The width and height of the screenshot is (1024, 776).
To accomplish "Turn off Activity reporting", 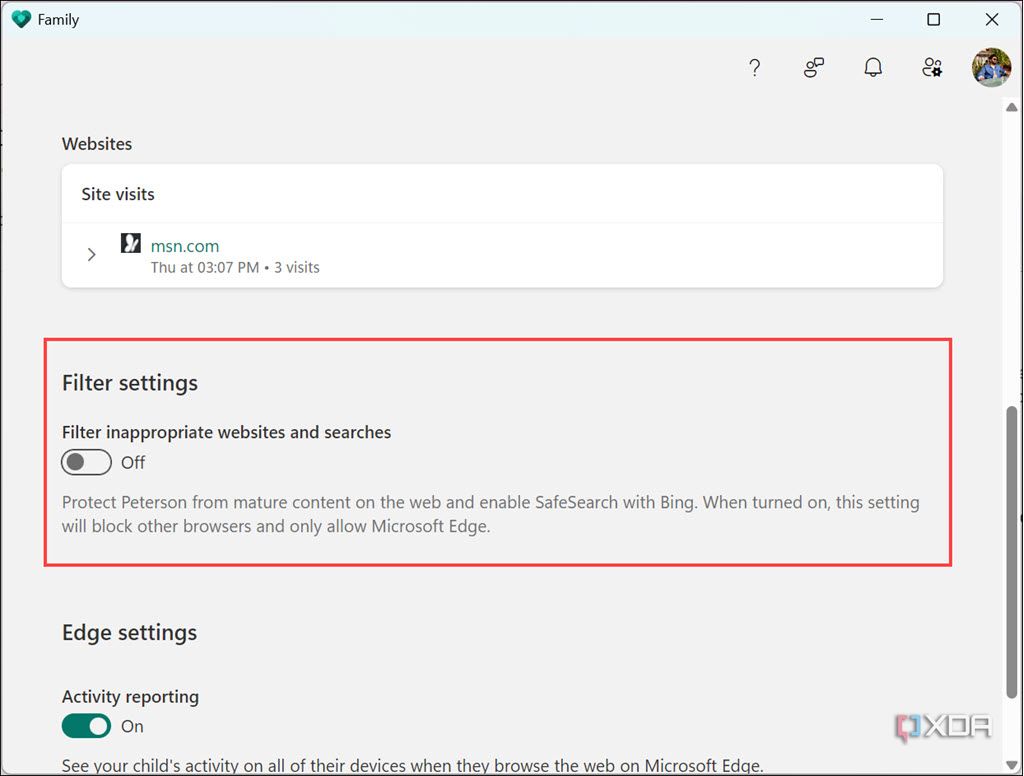I will (x=86, y=726).
